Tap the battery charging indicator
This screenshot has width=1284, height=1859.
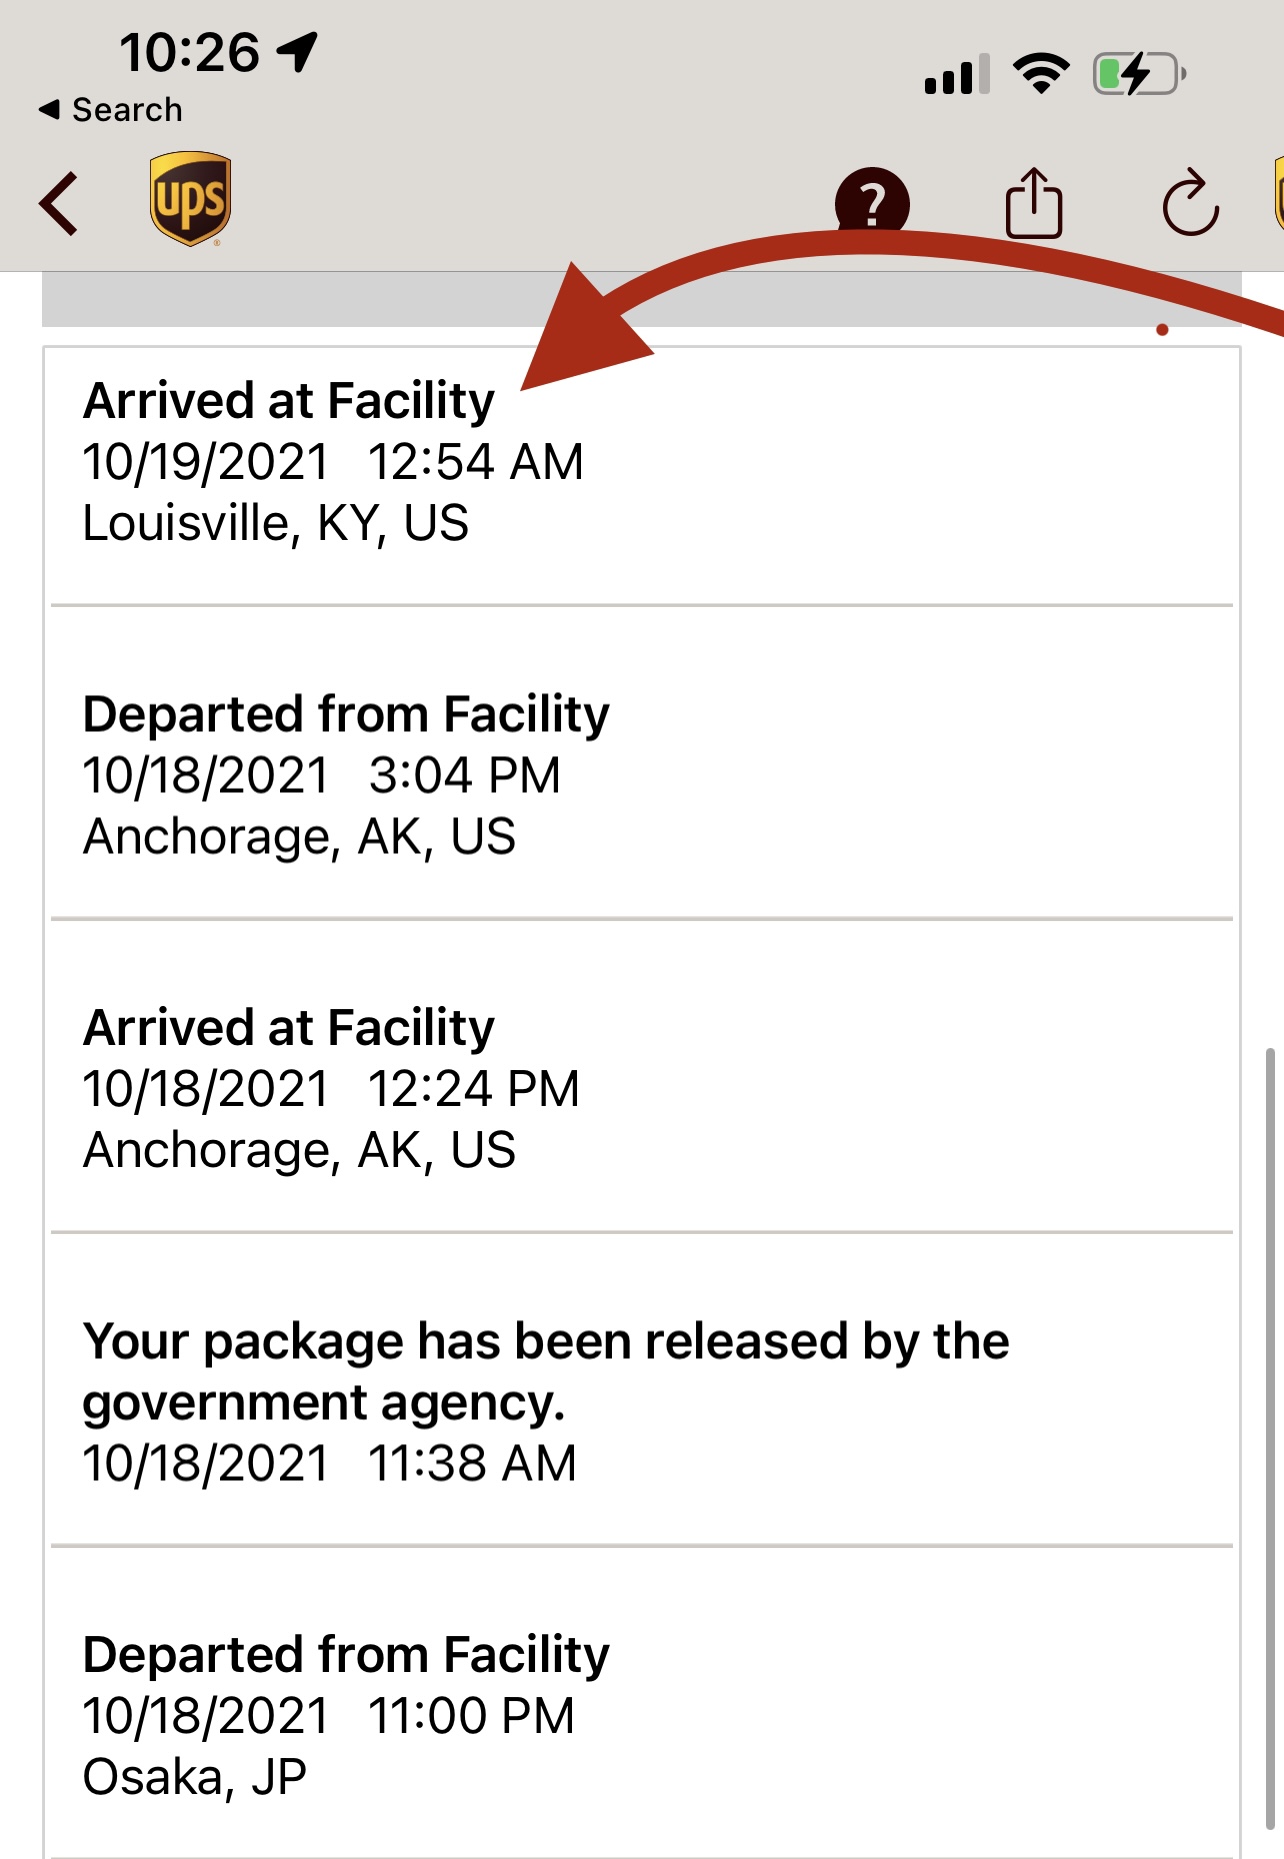point(1140,74)
